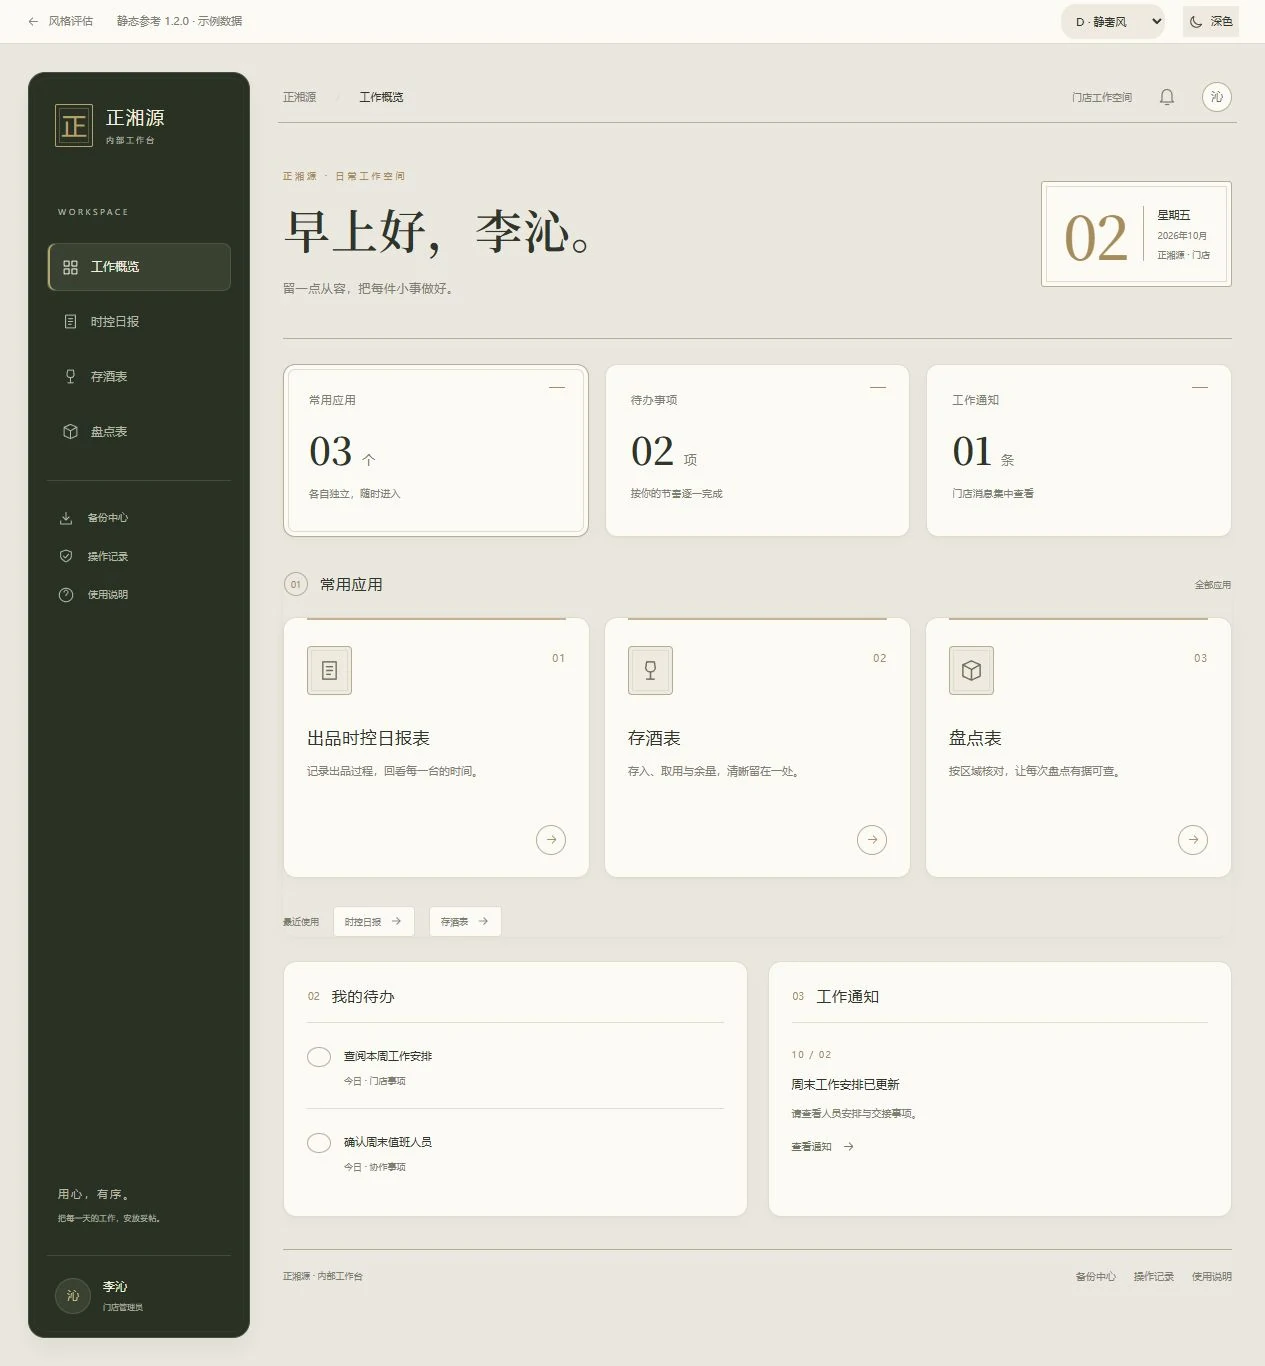Click the wine glass icon on 存酒表 card
The image size is (1265, 1366).
[x=650, y=670]
